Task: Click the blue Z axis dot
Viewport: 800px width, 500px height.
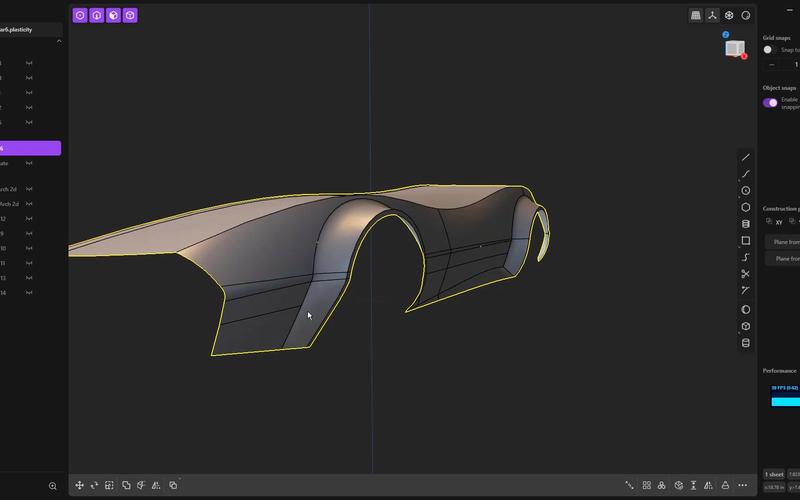Action: [x=726, y=34]
